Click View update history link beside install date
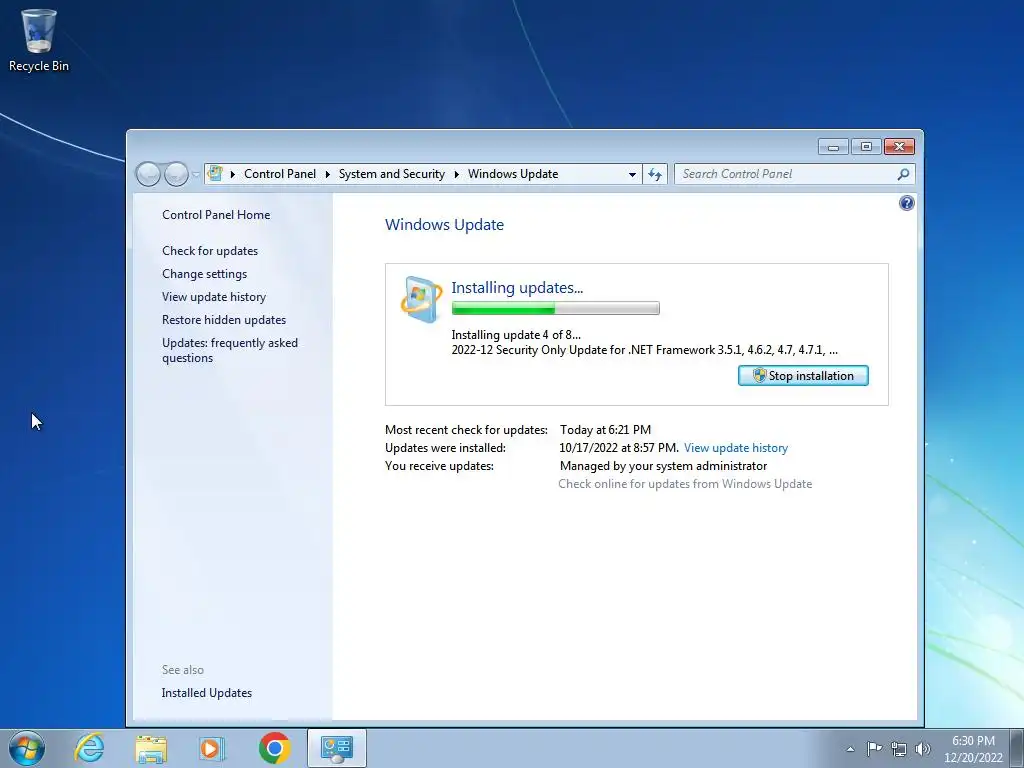Viewport: 1024px width, 768px height. point(735,448)
